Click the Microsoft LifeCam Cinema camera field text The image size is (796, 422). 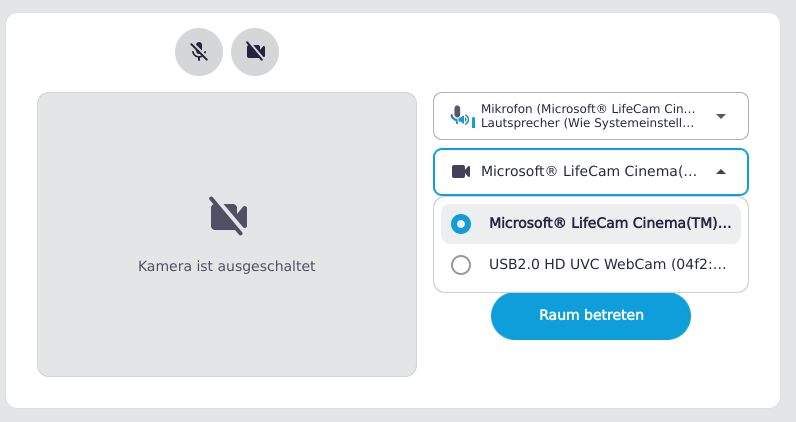pyautogui.click(x=589, y=171)
